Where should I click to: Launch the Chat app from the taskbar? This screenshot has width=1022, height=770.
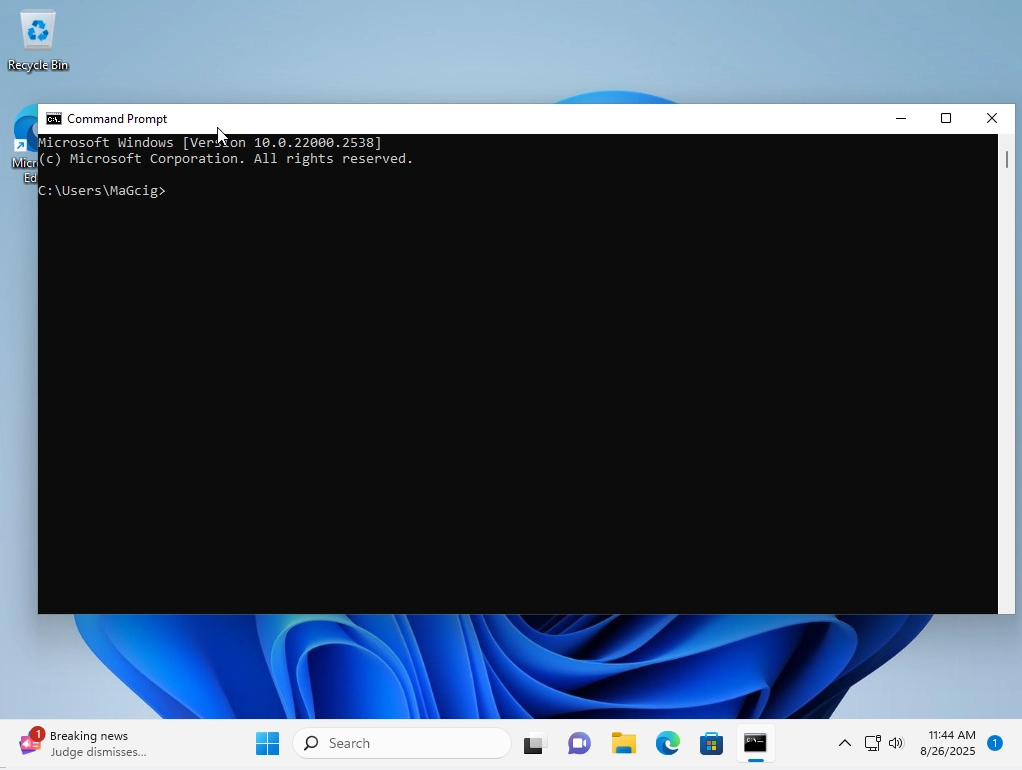pos(579,744)
